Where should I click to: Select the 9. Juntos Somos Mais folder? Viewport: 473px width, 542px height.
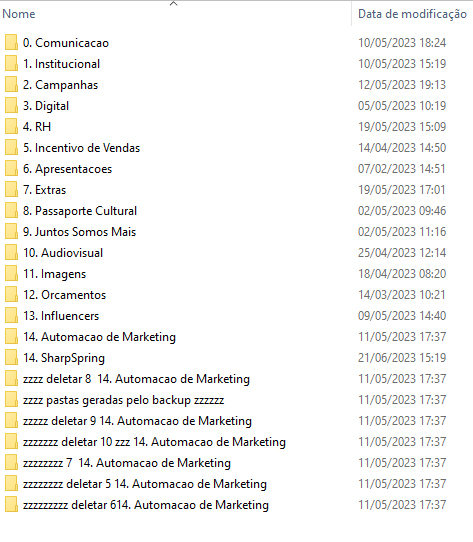[x=80, y=232]
